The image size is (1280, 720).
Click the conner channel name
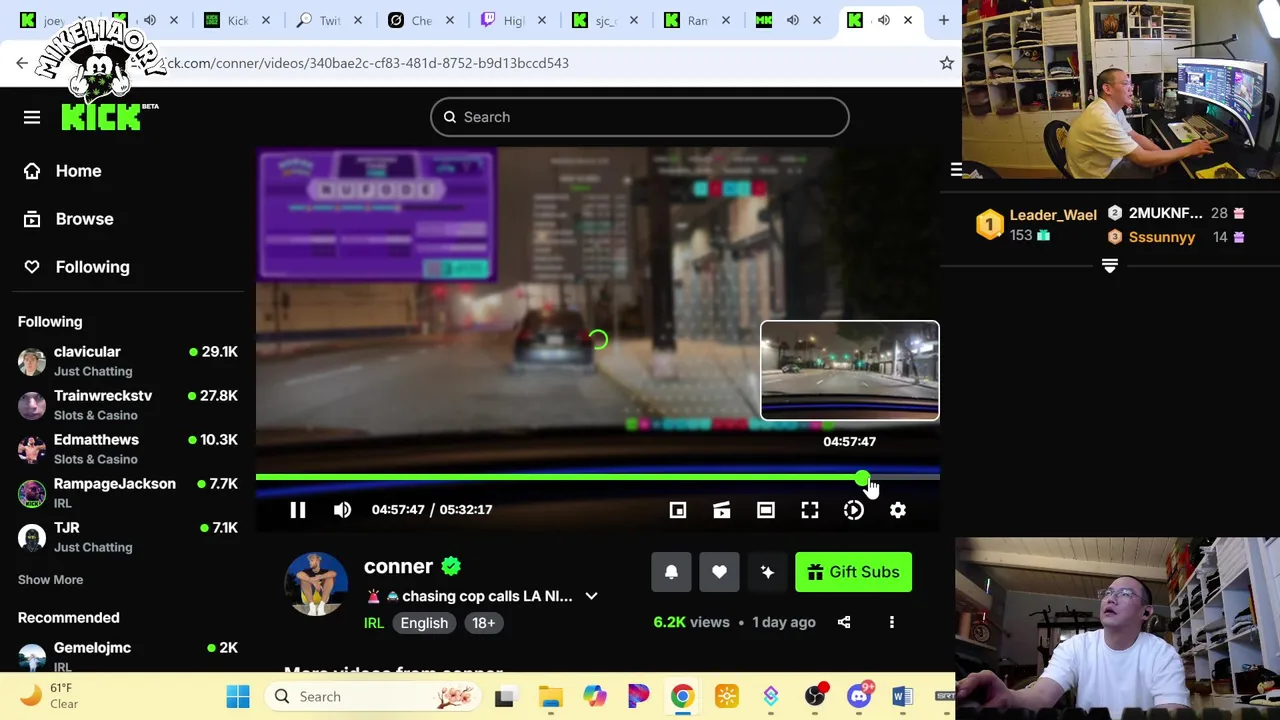[398, 566]
